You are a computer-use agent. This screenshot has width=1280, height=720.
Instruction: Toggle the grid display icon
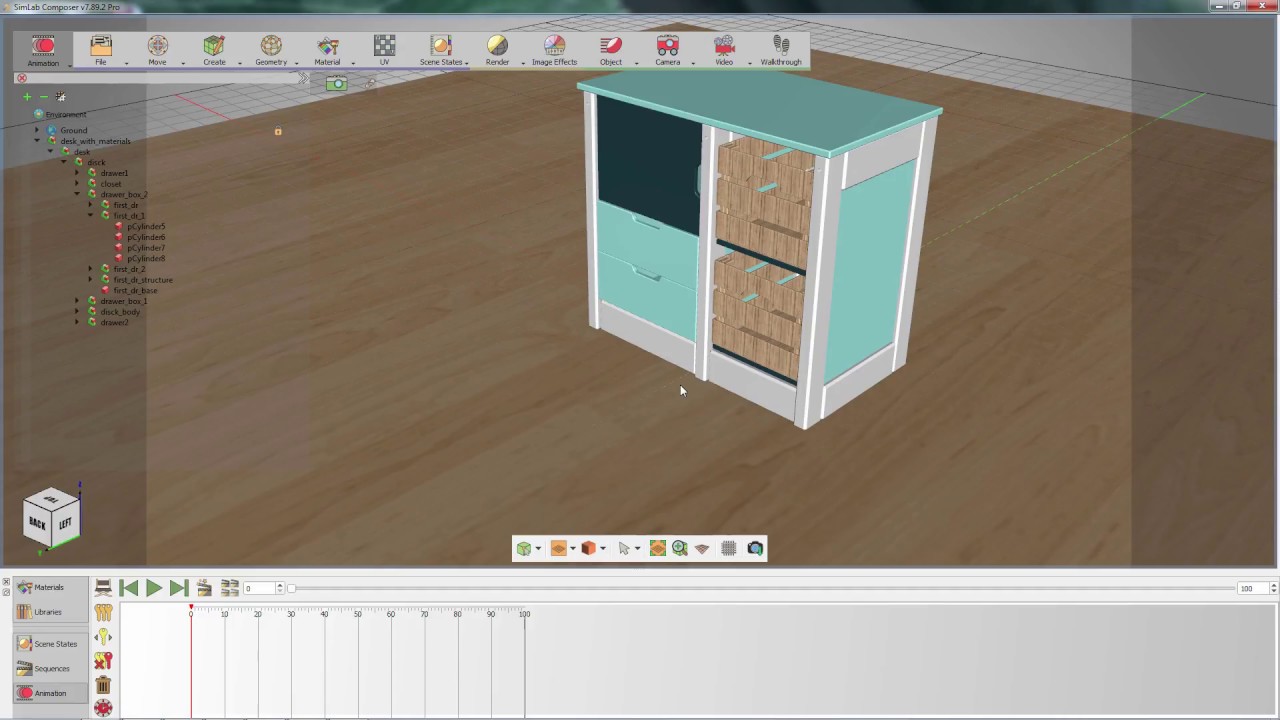coord(728,548)
